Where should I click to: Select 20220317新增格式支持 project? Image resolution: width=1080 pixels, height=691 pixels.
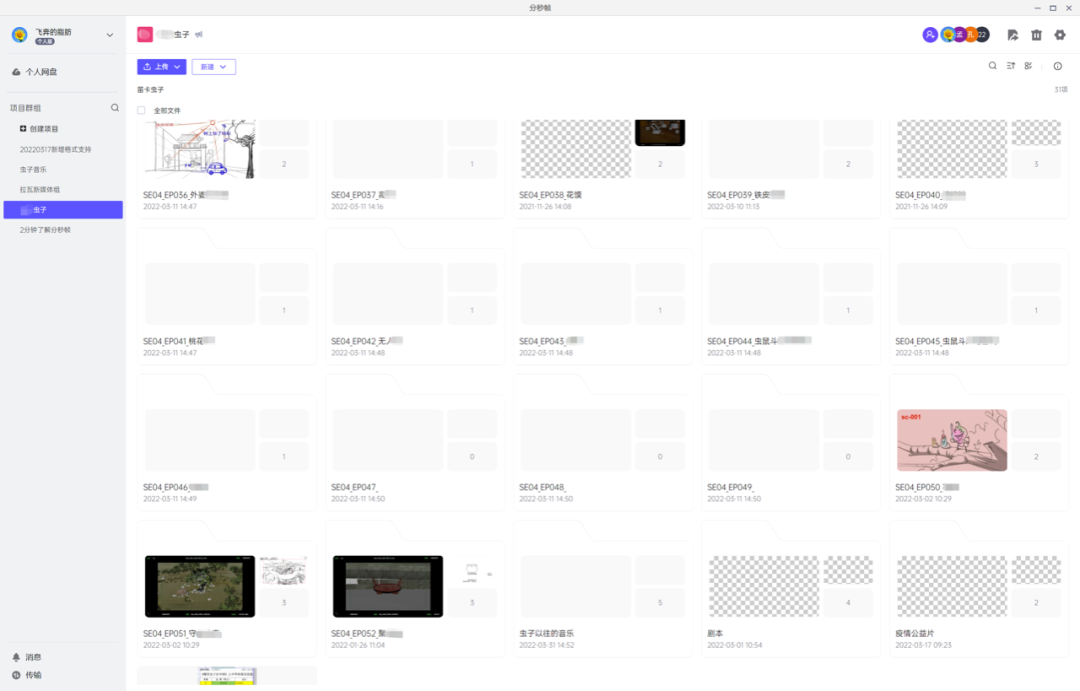[x=55, y=149]
